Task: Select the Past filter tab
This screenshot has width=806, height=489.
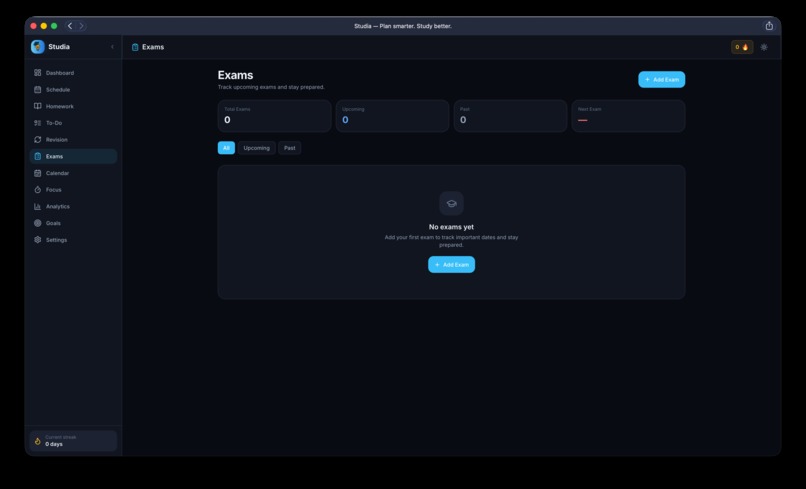Action: [289, 148]
